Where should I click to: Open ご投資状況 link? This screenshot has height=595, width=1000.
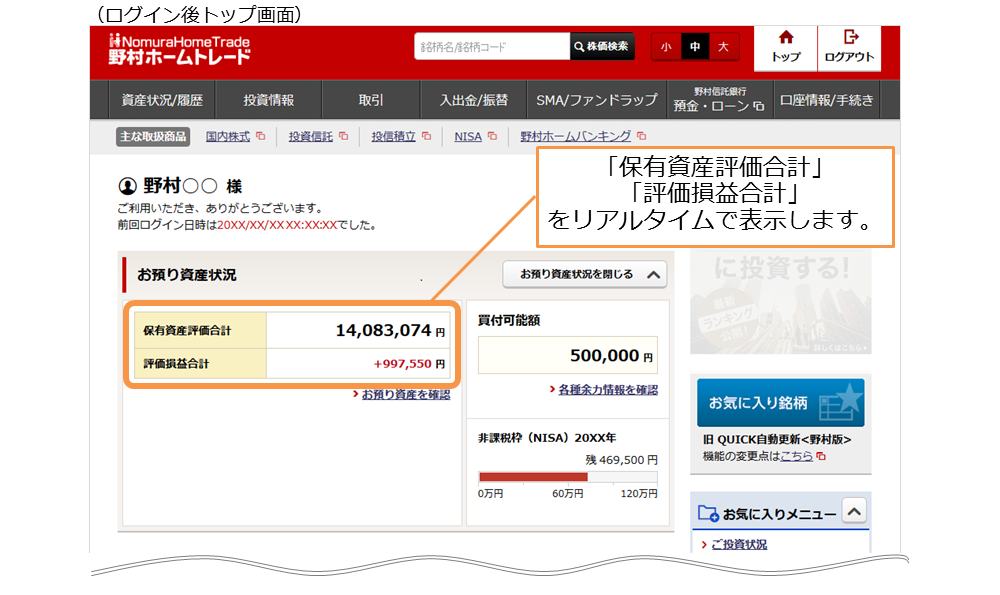[739, 545]
